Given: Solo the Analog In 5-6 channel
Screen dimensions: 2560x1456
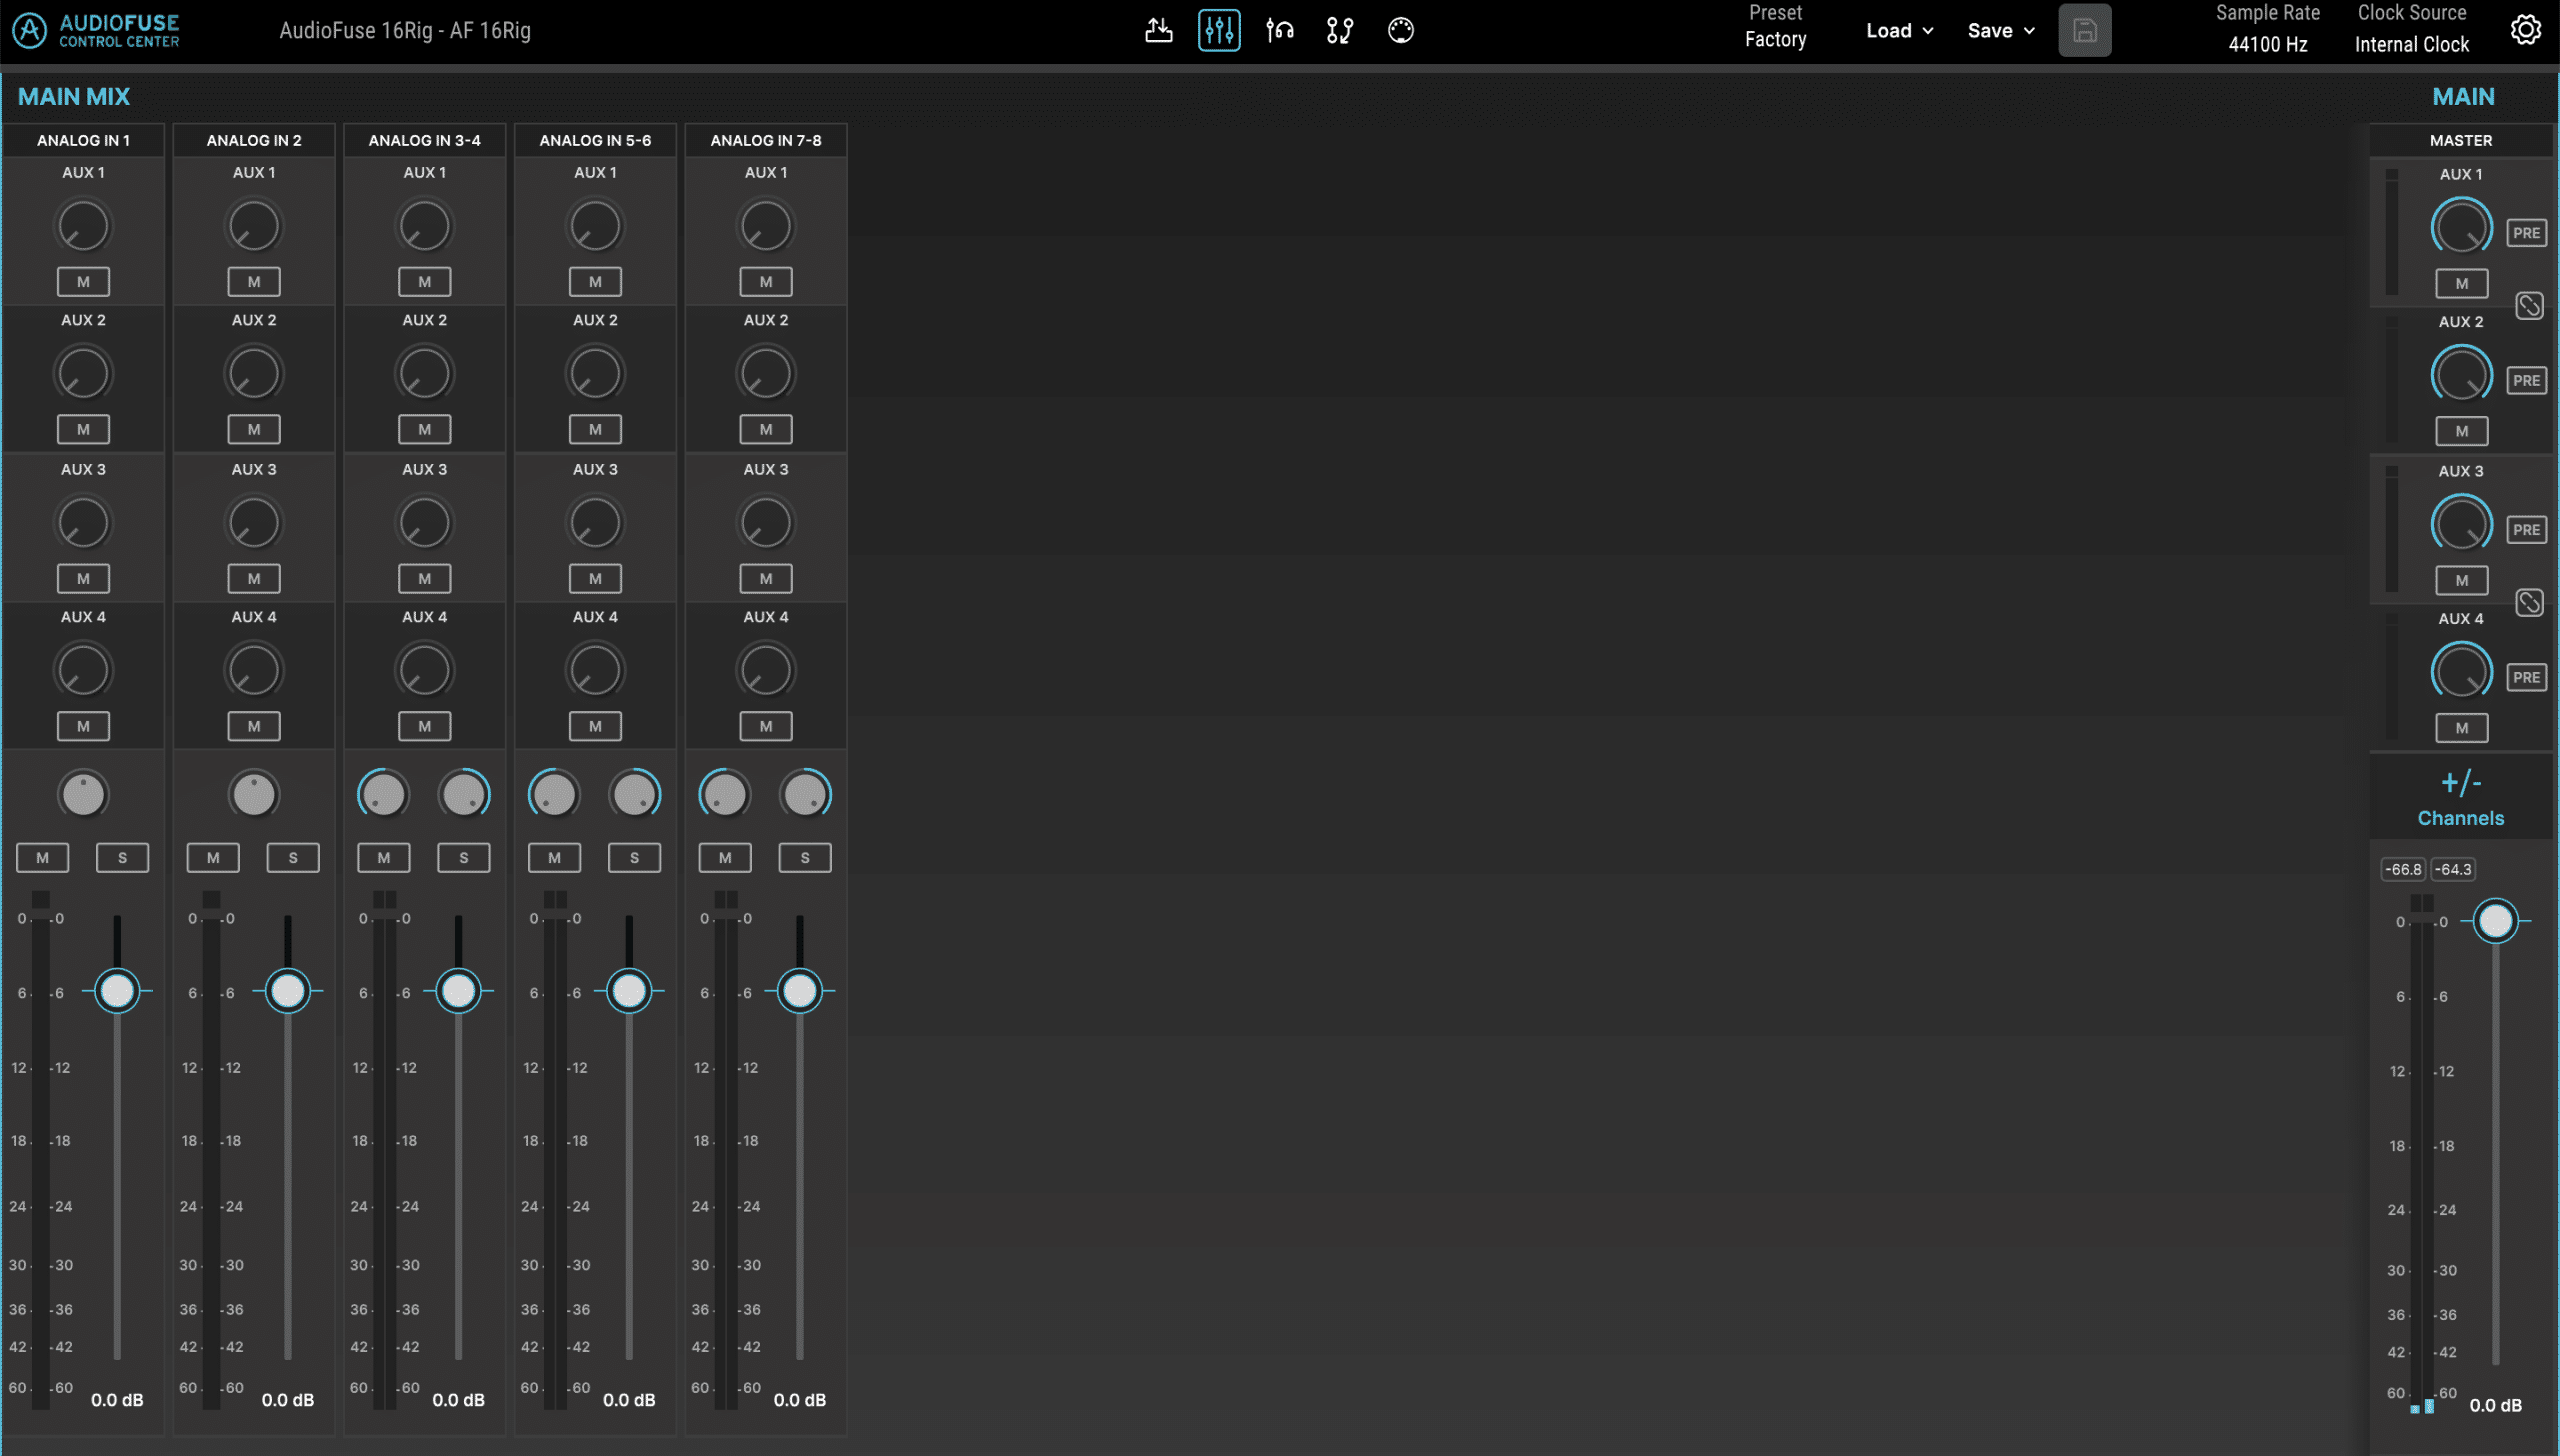Looking at the screenshot, I should (x=634, y=857).
